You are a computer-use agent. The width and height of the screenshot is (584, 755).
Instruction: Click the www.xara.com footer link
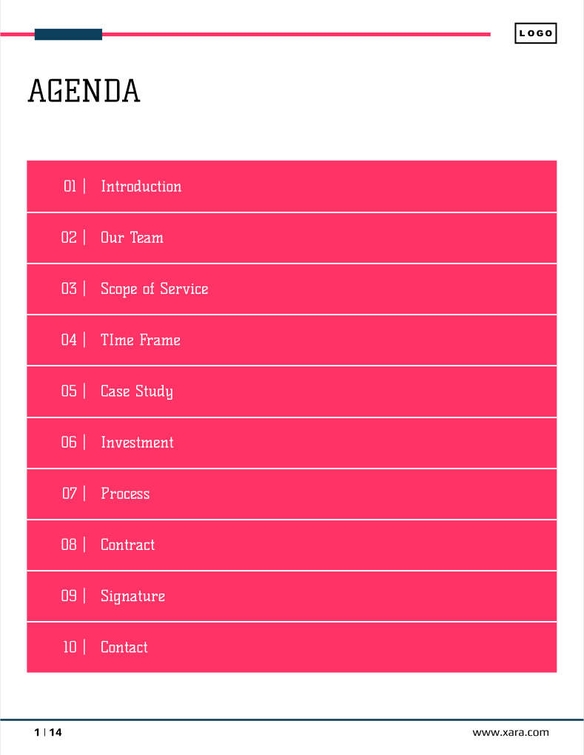[510, 732]
